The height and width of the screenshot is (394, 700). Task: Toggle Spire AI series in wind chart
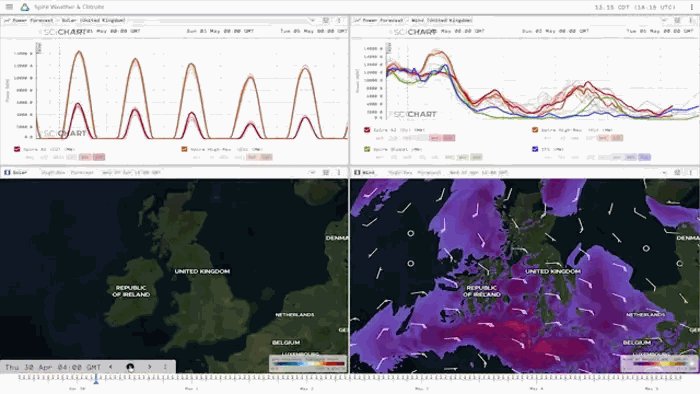[367, 130]
